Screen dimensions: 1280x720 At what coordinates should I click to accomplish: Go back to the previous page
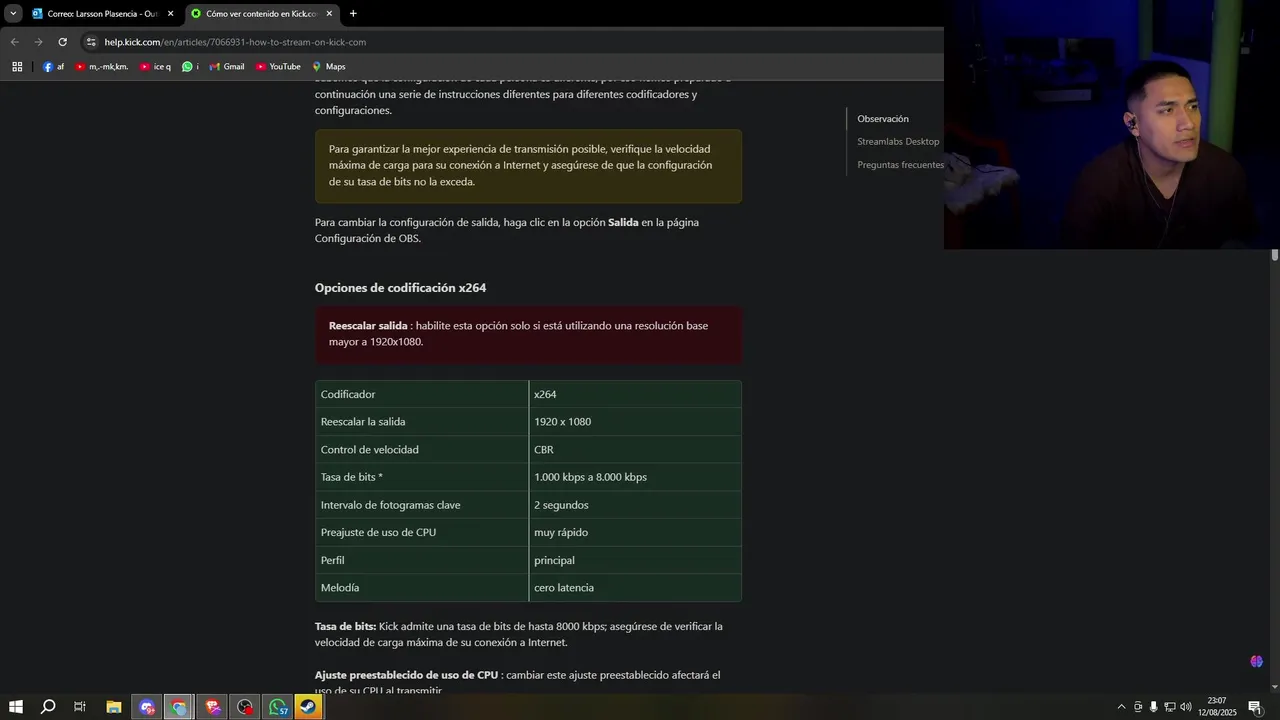pos(15,42)
